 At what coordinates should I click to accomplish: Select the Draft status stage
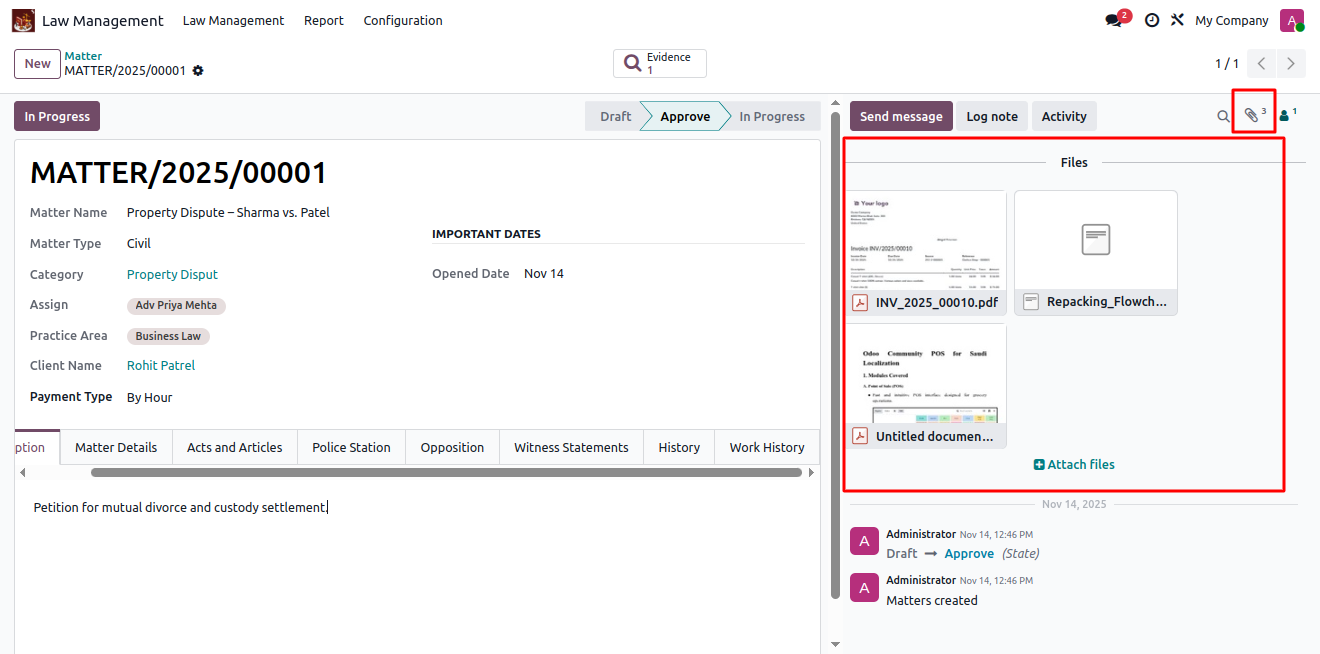click(615, 117)
